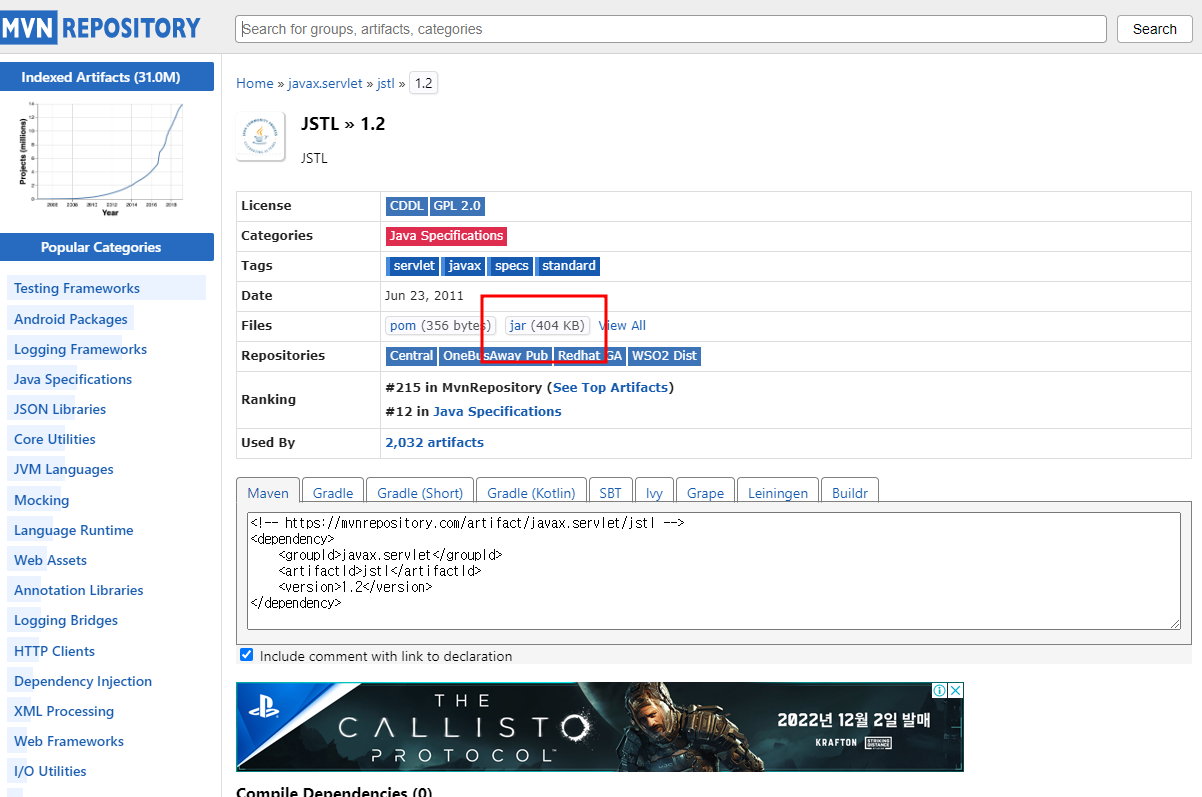Switch to the Leiningen tab
This screenshot has height=797, width=1202.
(777, 492)
